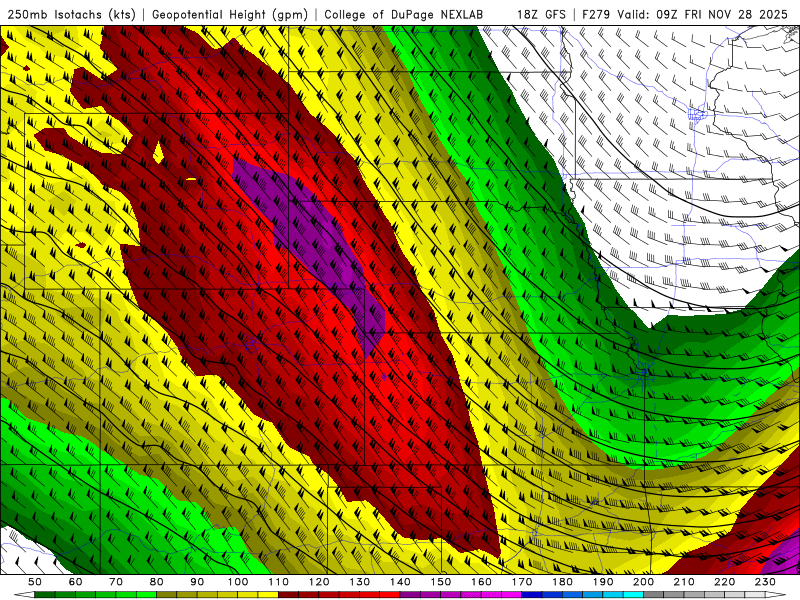Click the "18Z GFS" model run label
Image resolution: width=800 pixels, height=600 pixels.
pyautogui.click(x=541, y=15)
